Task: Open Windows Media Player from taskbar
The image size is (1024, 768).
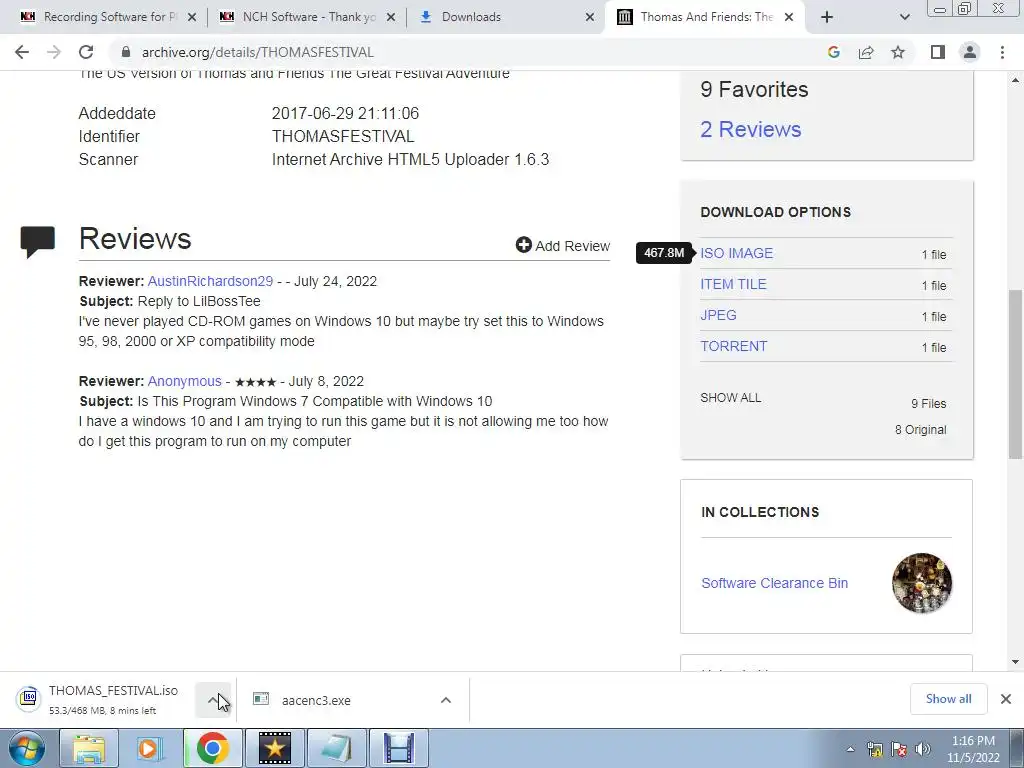Action: (150, 748)
